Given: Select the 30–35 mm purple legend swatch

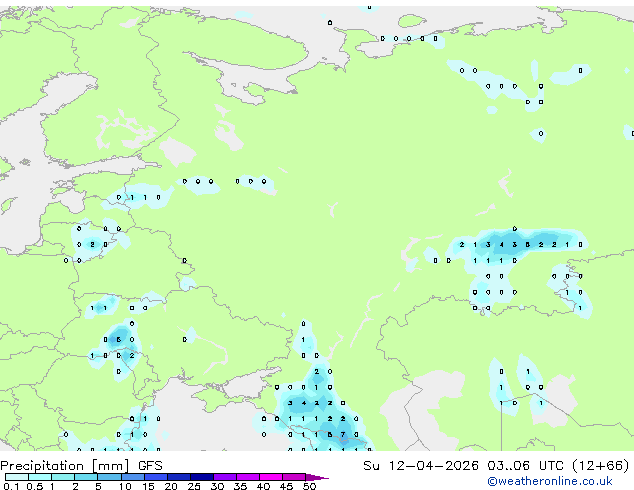Looking at the screenshot, I should click(x=225, y=477).
